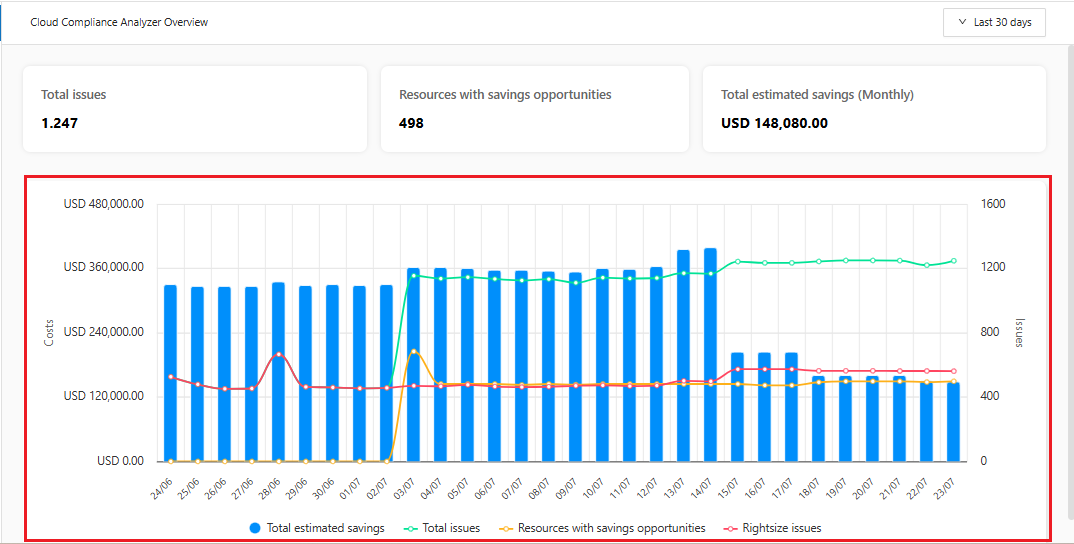
Task: Click the green Total issues point on 23/07
Action: tap(953, 261)
